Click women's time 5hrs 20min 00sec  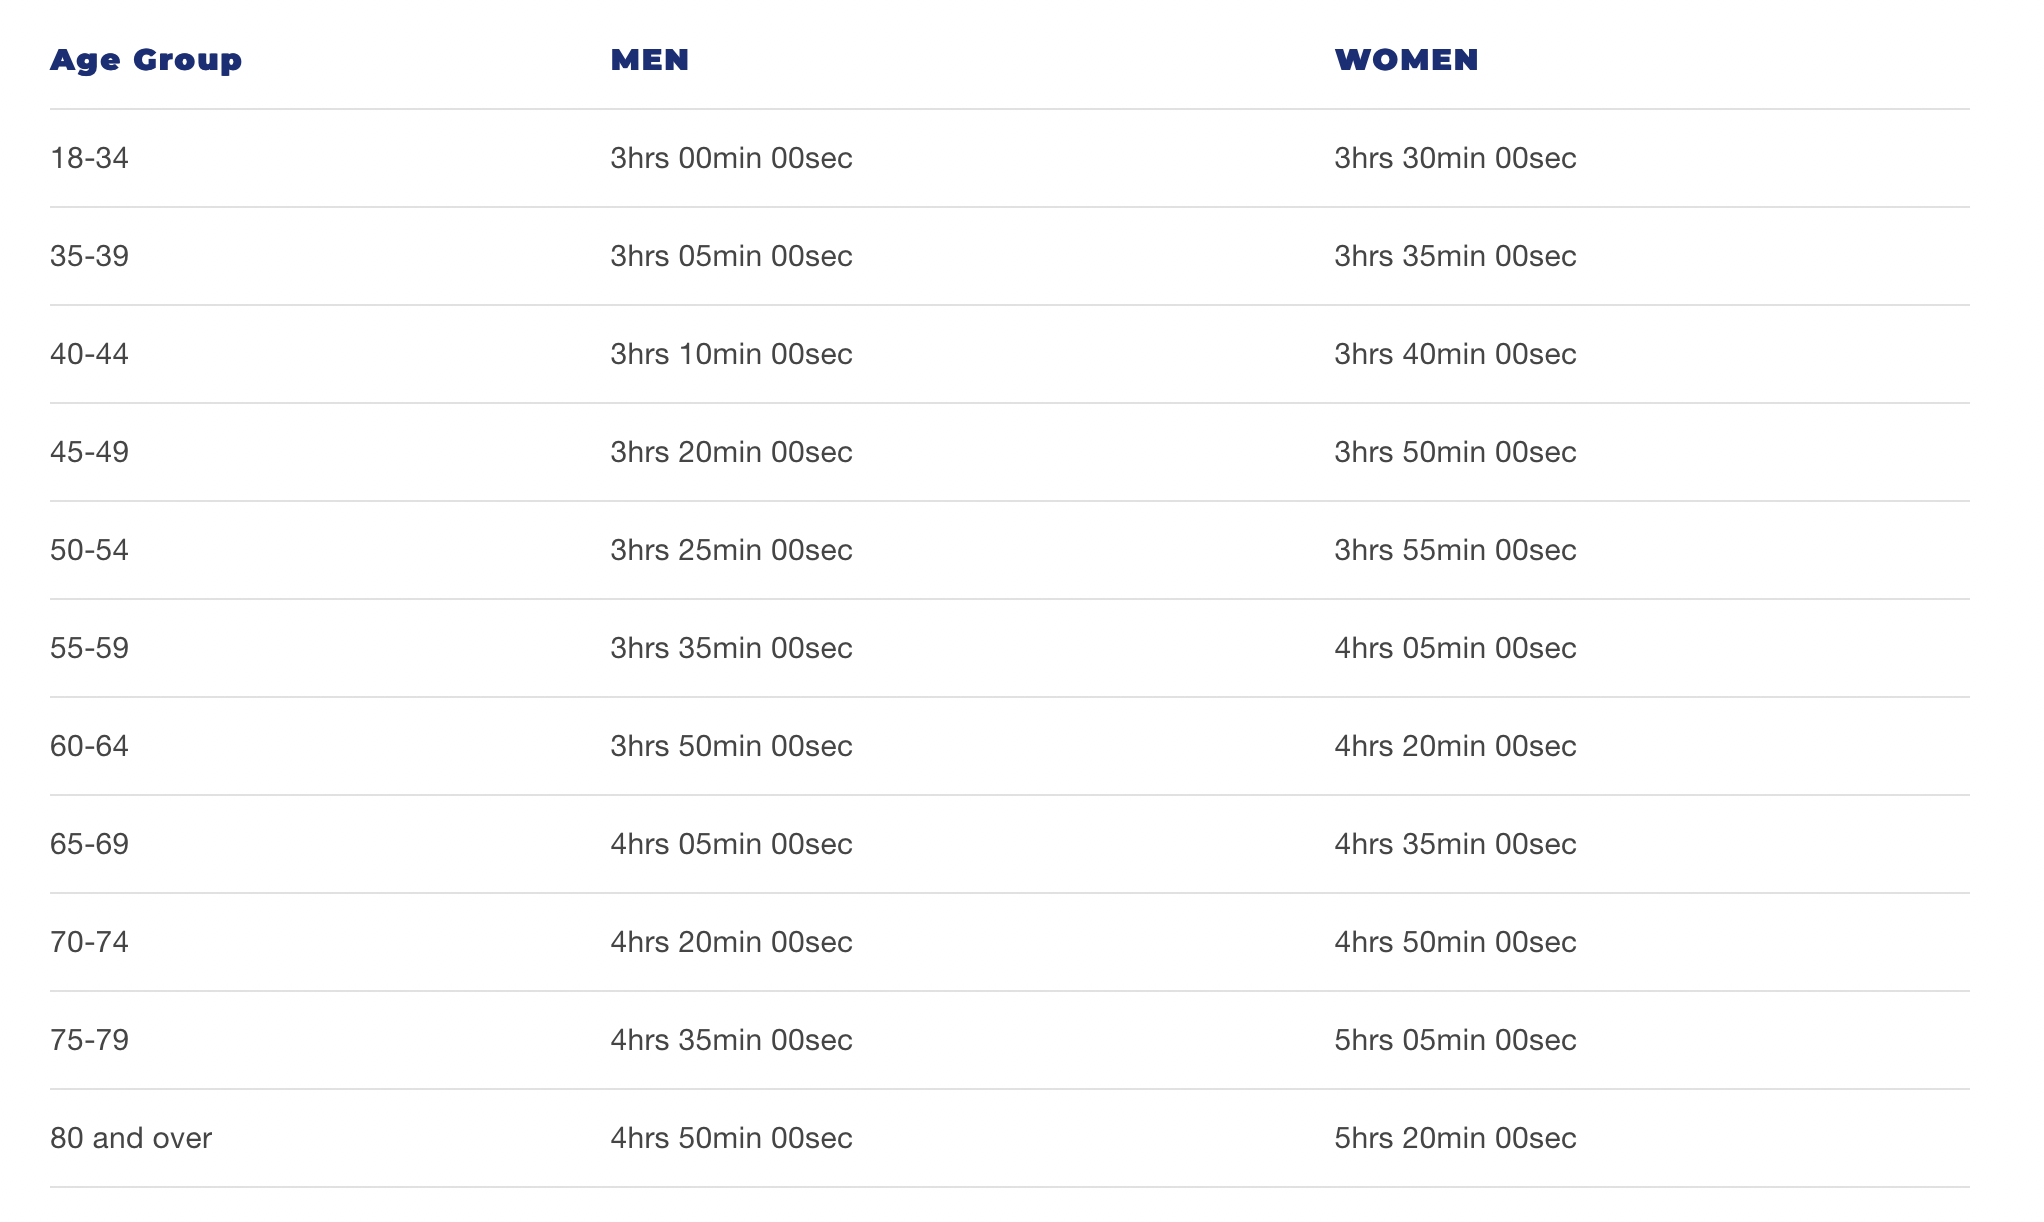pyautogui.click(x=1455, y=1138)
